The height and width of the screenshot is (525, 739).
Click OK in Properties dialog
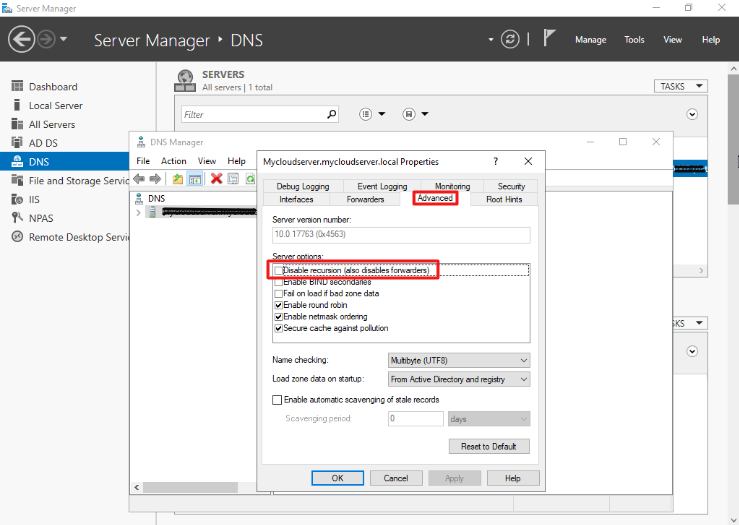point(337,478)
